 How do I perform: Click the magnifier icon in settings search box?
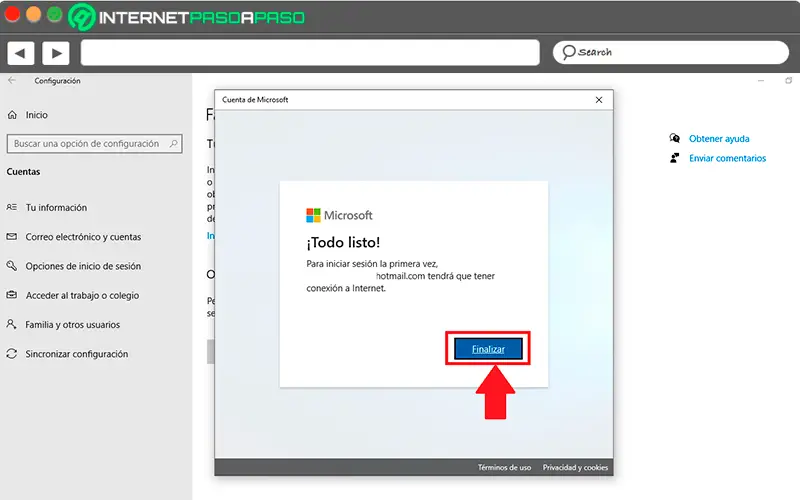click(x=173, y=143)
